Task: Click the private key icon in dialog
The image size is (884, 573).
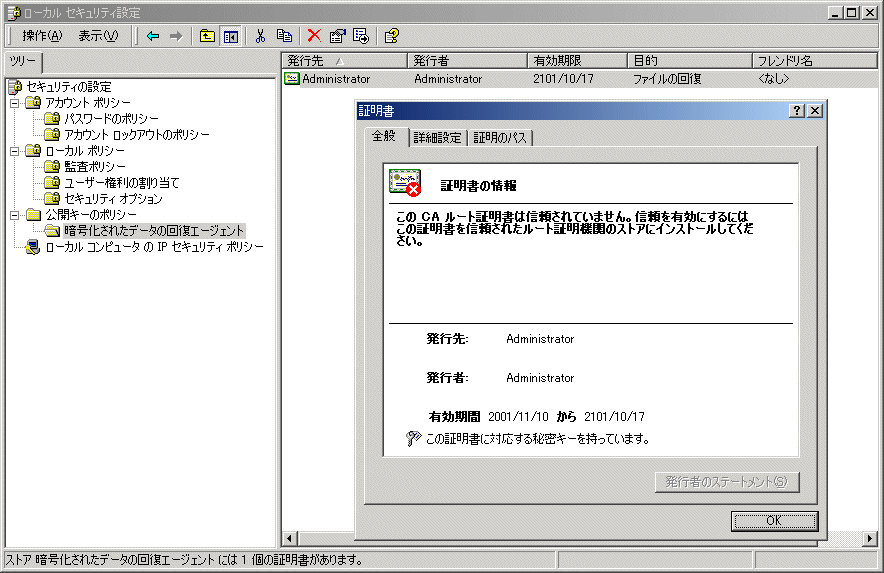Action: point(413,438)
